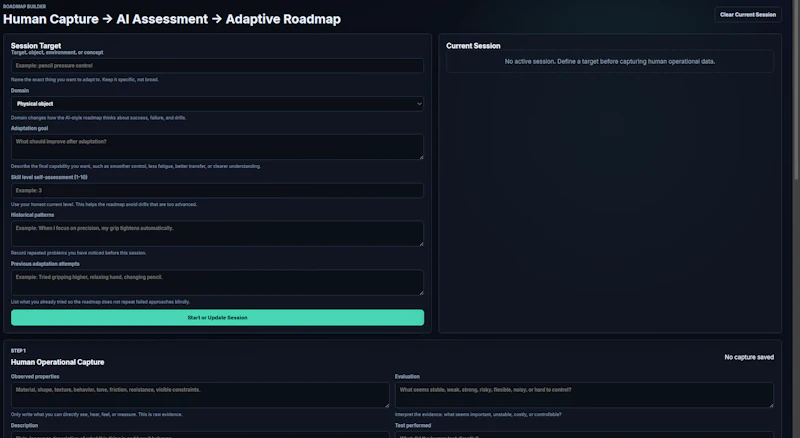Image resolution: width=800 pixels, height=438 pixels.
Task: Click the hint 'Use your honest current level'
Action: pyautogui.click(x=104, y=204)
